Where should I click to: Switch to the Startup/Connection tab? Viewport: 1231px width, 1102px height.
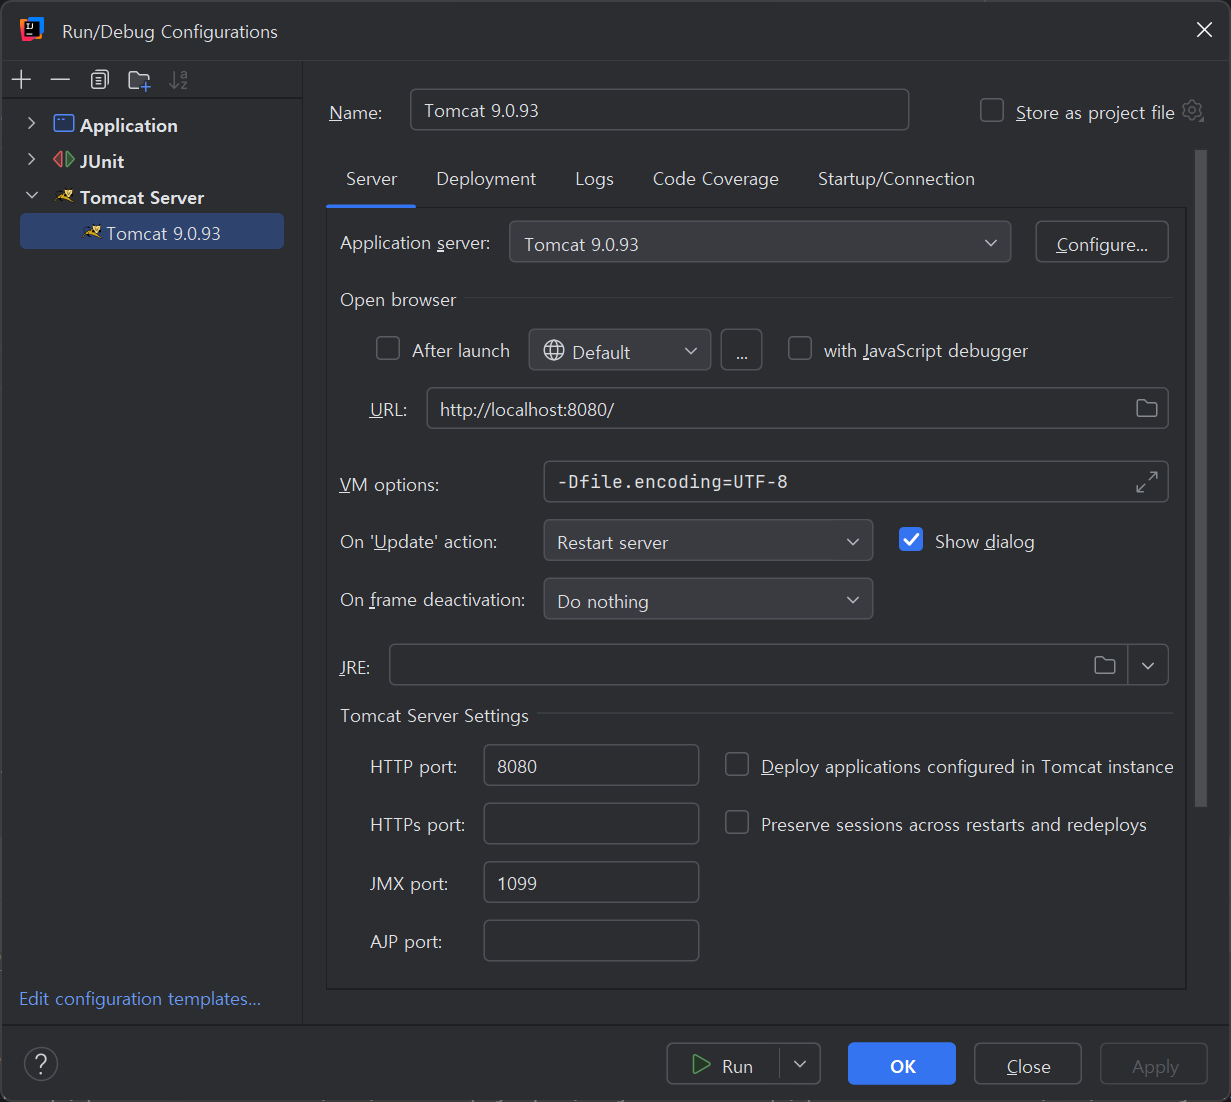tap(896, 179)
